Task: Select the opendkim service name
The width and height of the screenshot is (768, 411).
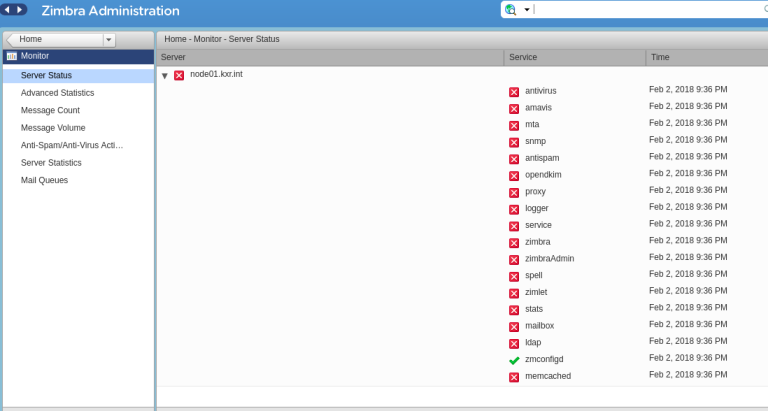Action: [543, 175]
